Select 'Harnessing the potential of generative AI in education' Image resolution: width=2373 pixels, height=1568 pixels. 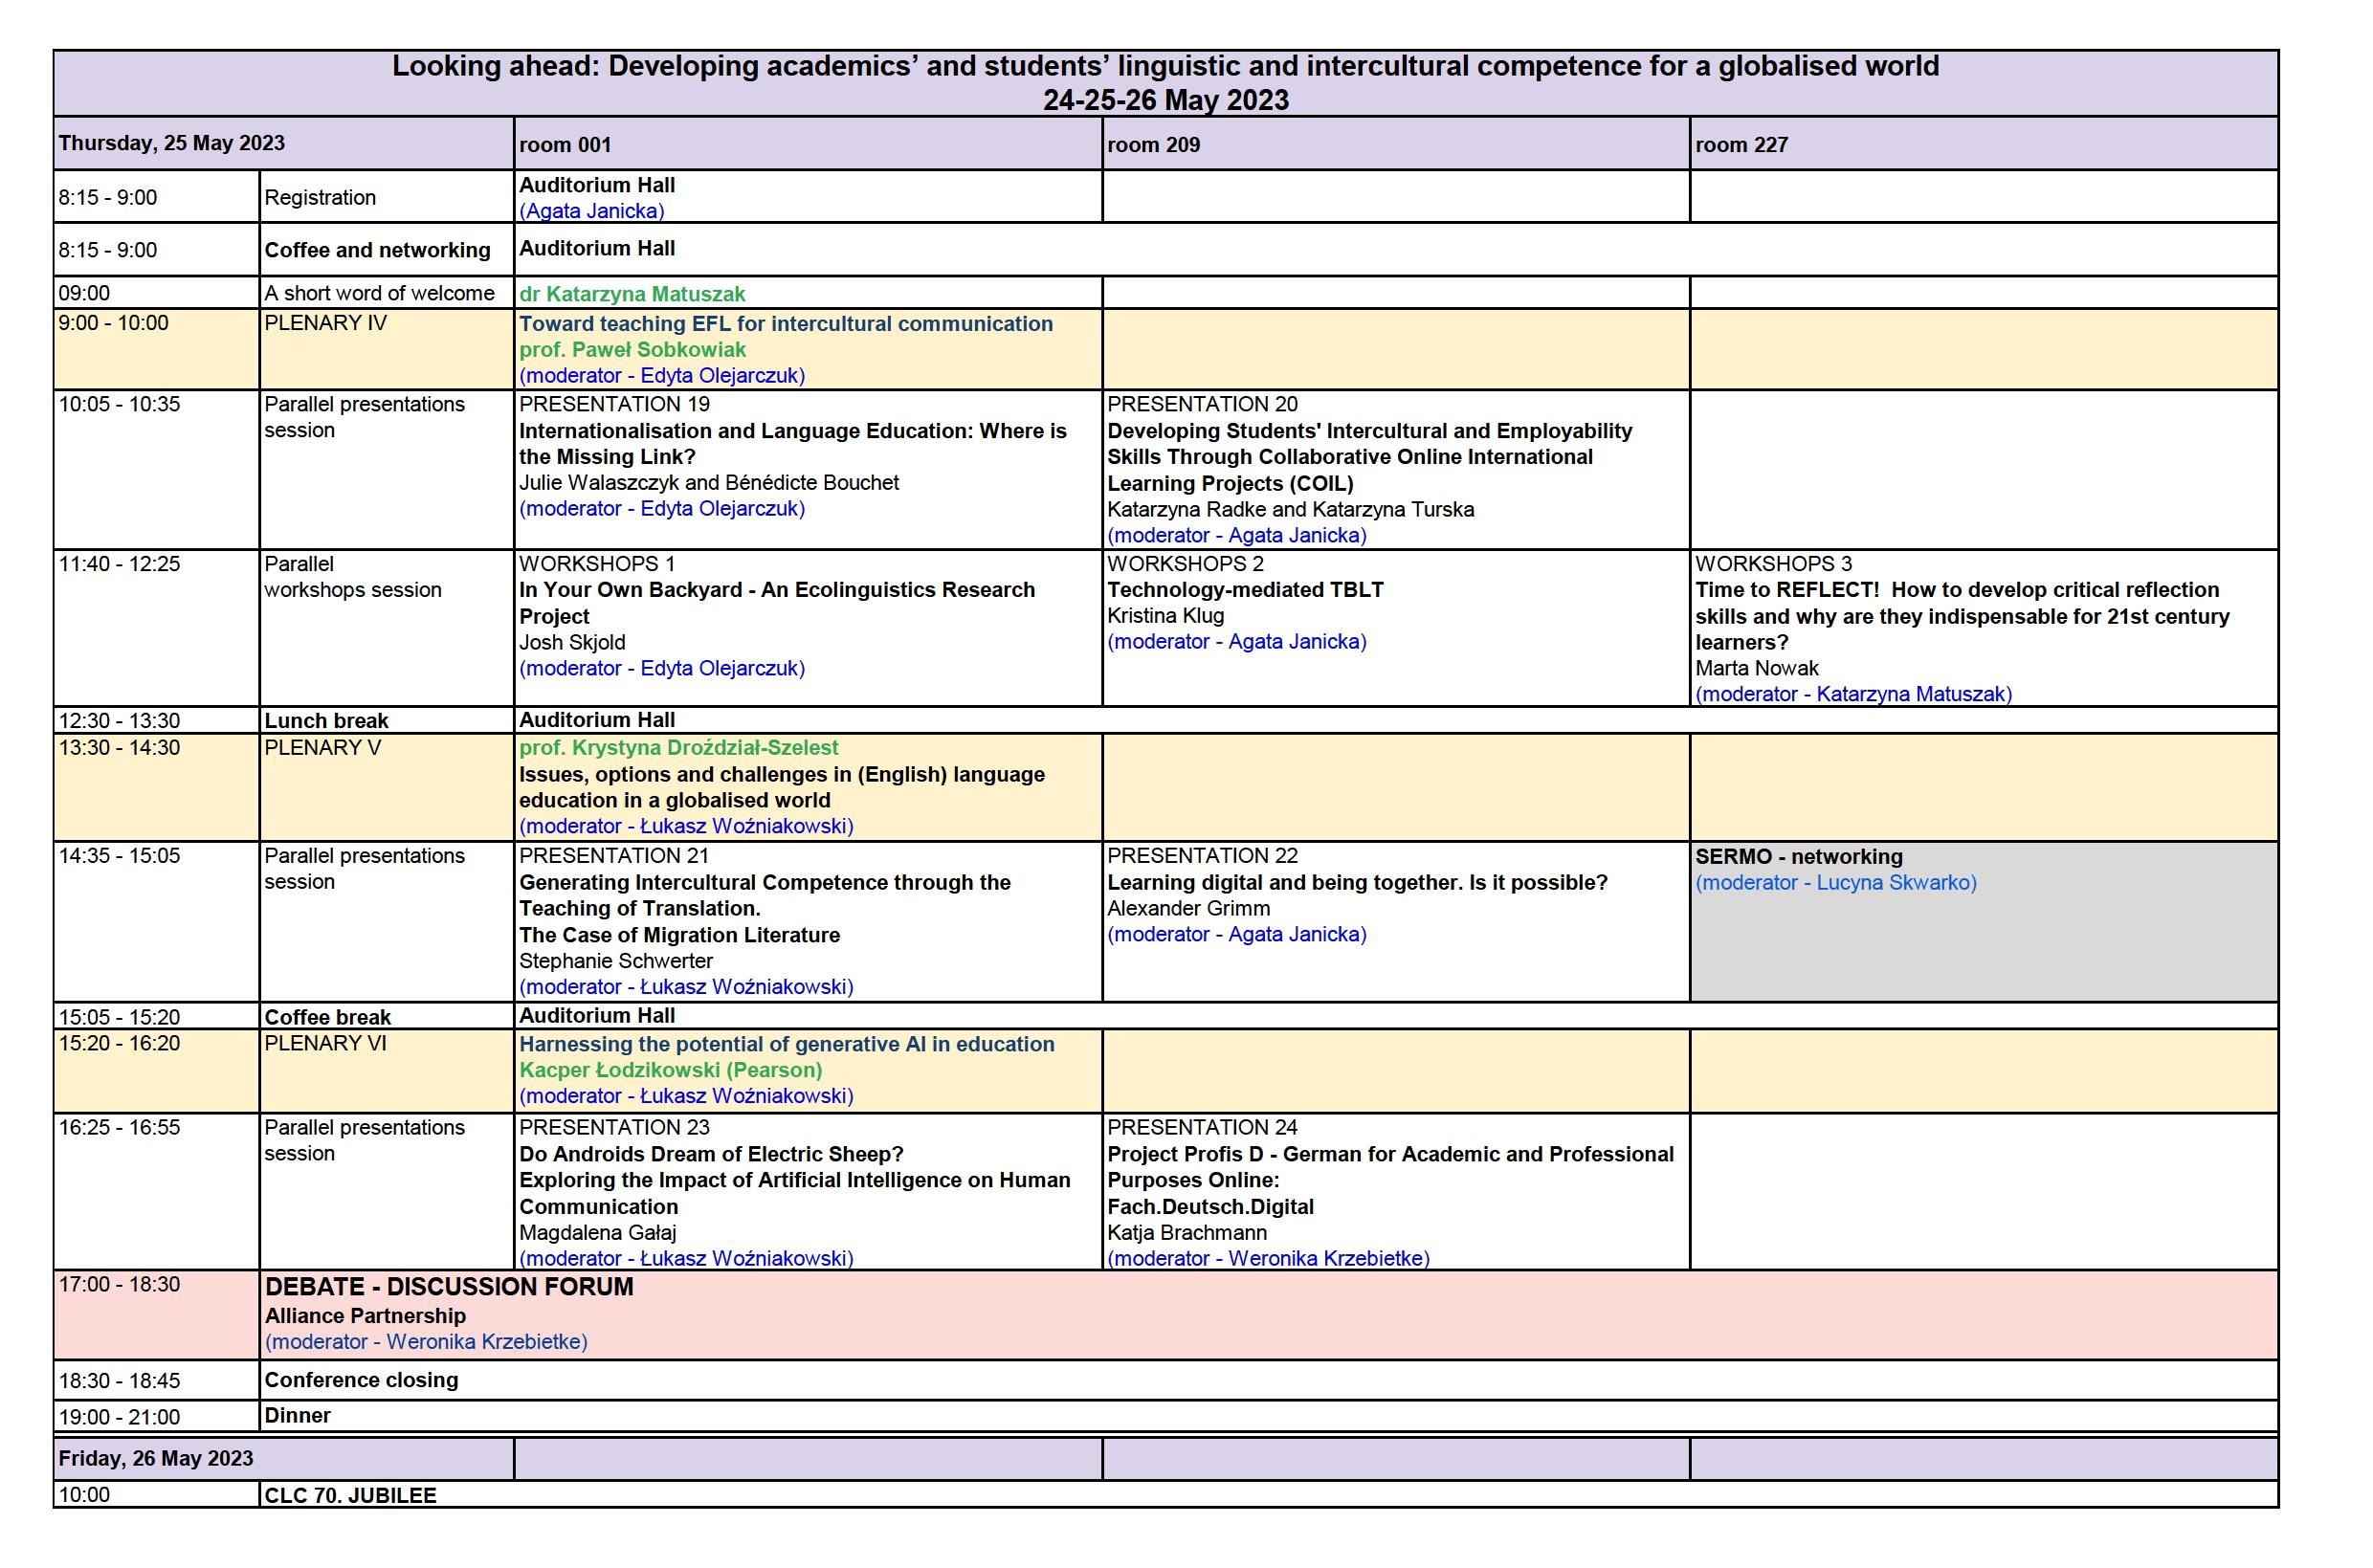click(786, 1044)
